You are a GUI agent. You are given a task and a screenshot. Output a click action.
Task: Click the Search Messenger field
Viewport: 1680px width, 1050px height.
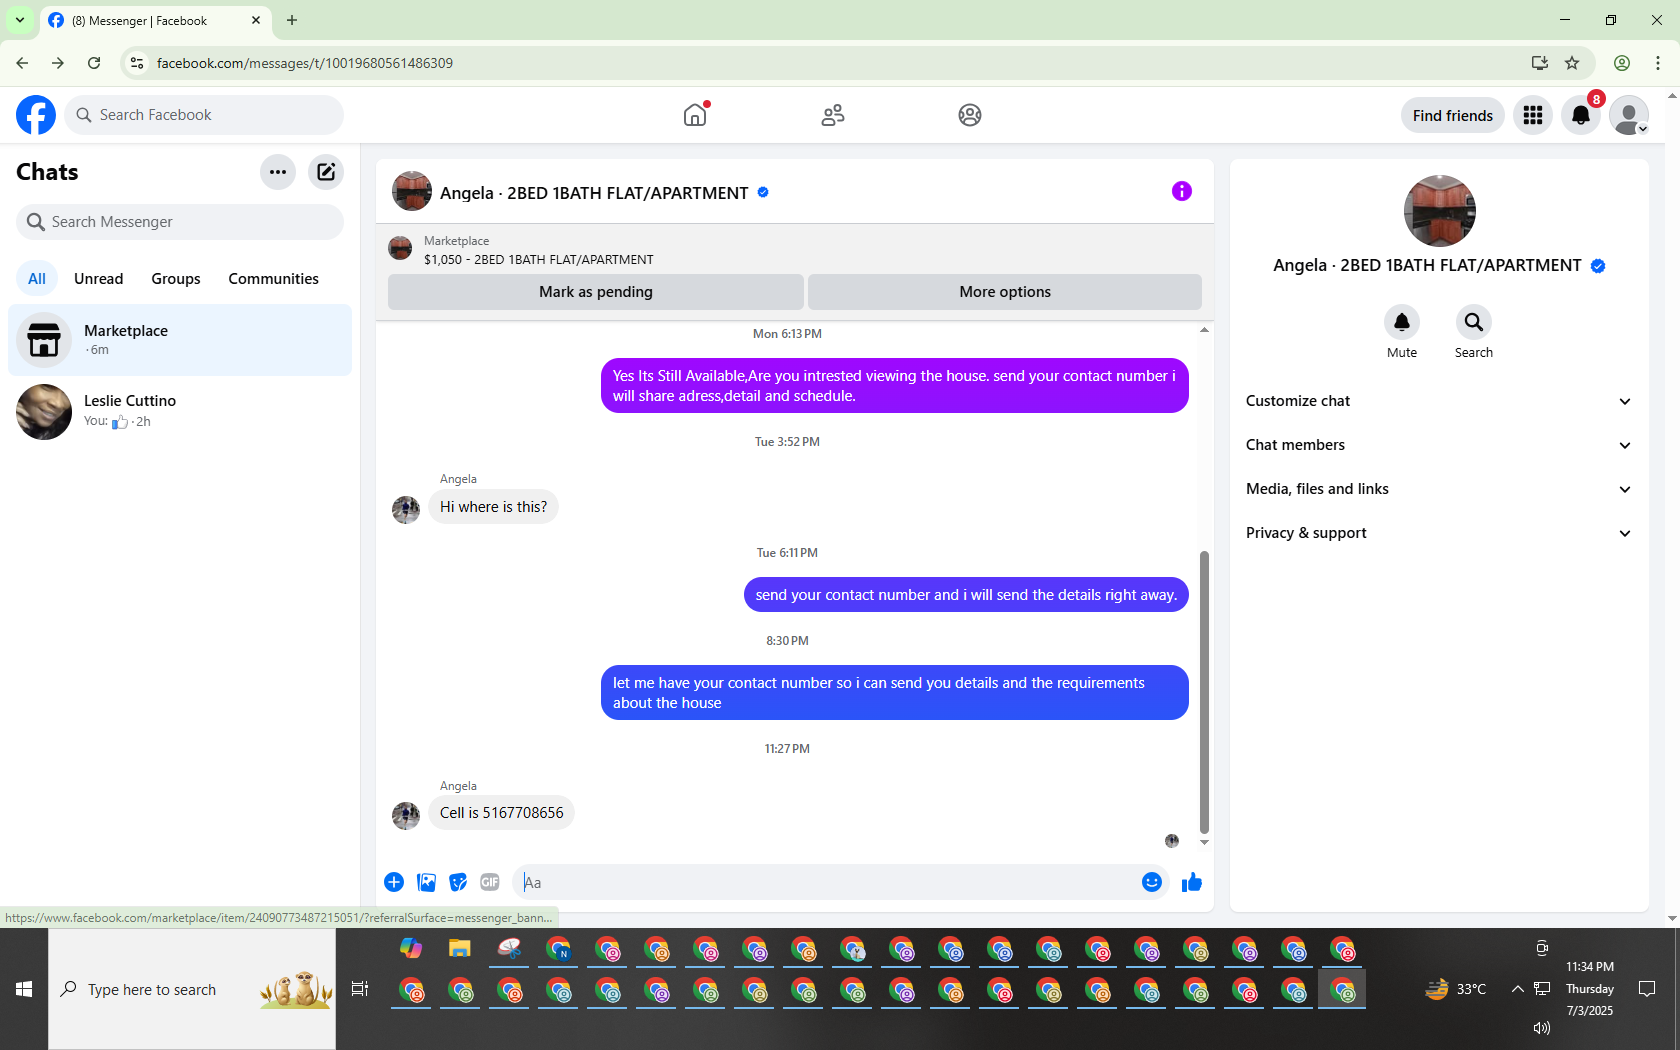tap(180, 222)
